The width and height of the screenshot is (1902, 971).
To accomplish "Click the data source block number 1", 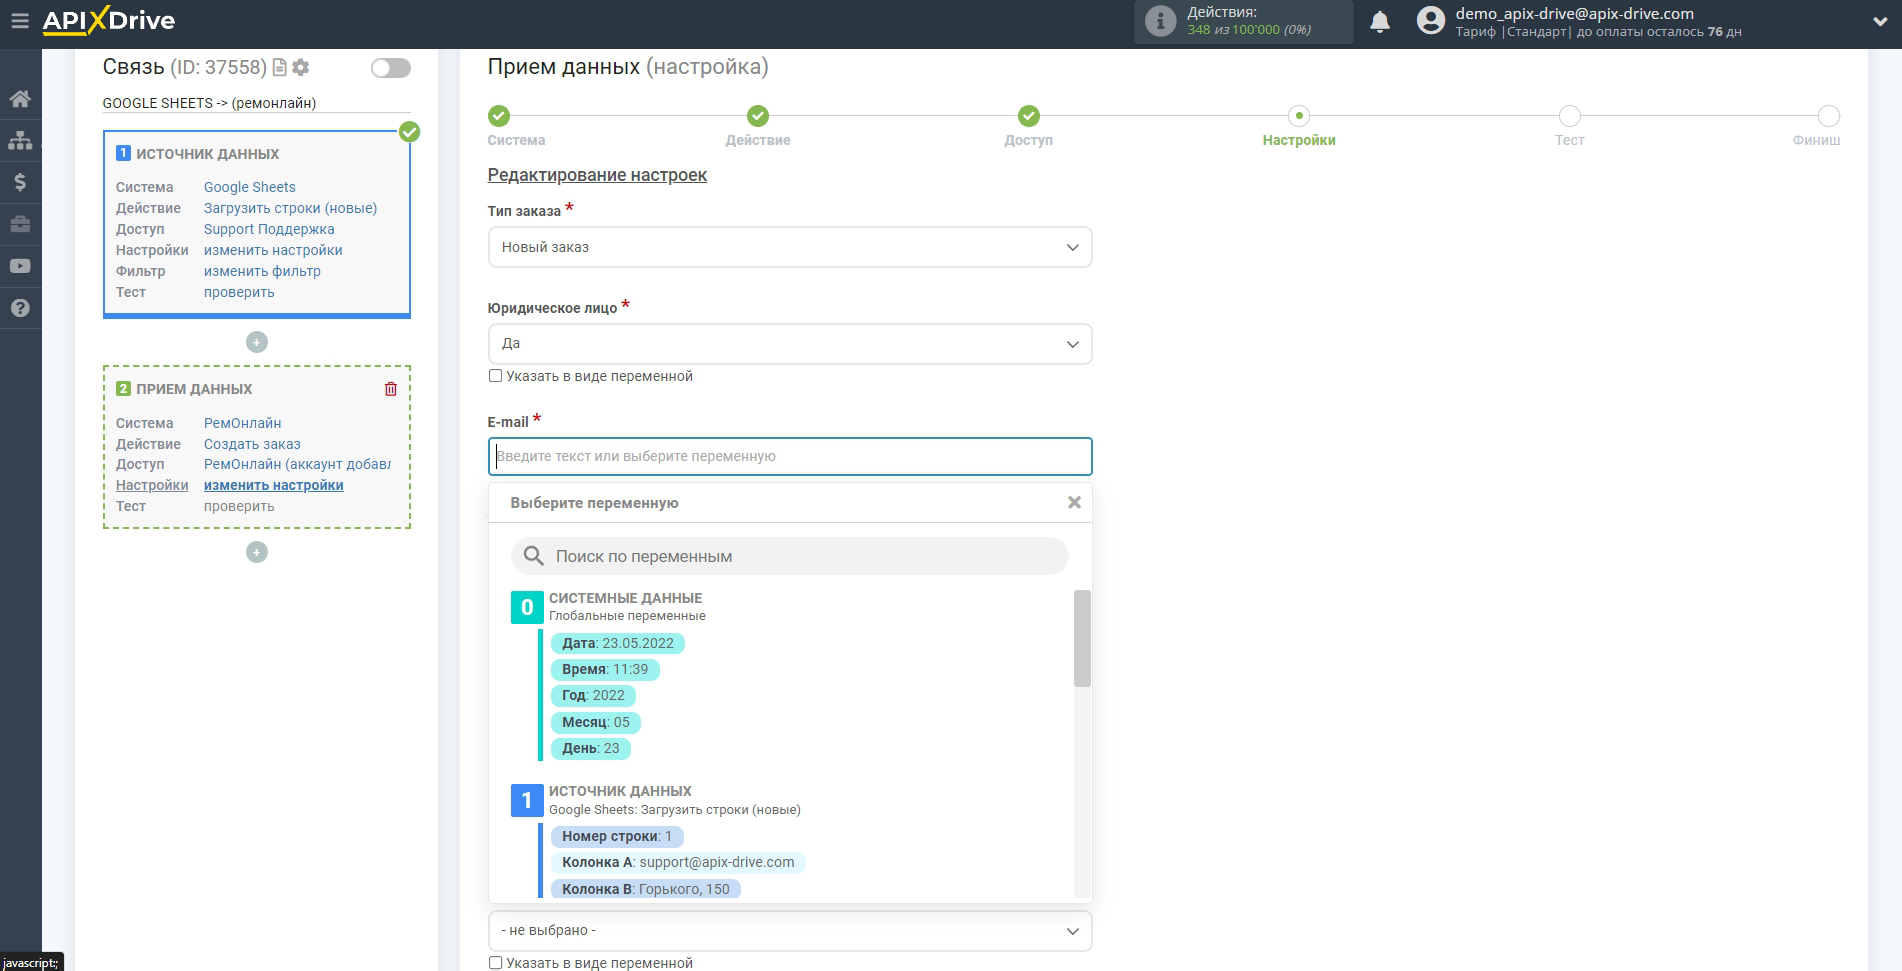I will pos(527,800).
